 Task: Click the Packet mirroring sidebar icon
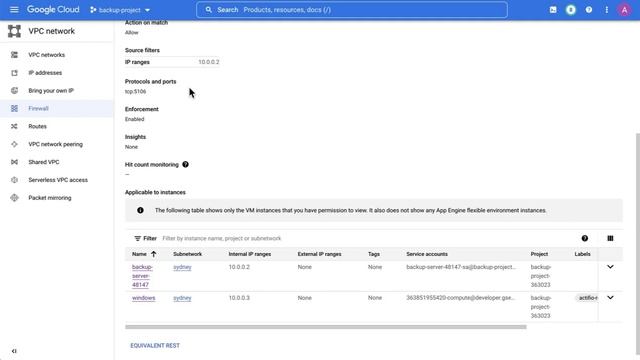click(x=14, y=198)
